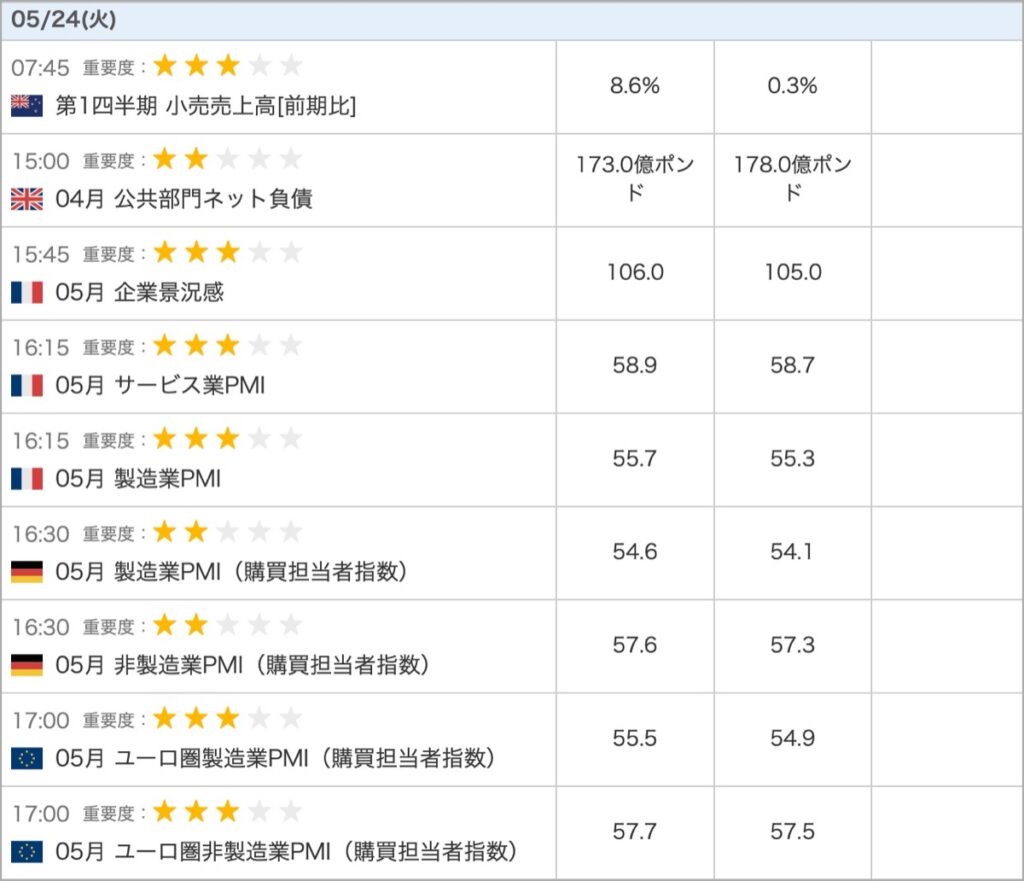Click the 57.6 value cell
The height and width of the screenshot is (881, 1024).
coord(635,645)
